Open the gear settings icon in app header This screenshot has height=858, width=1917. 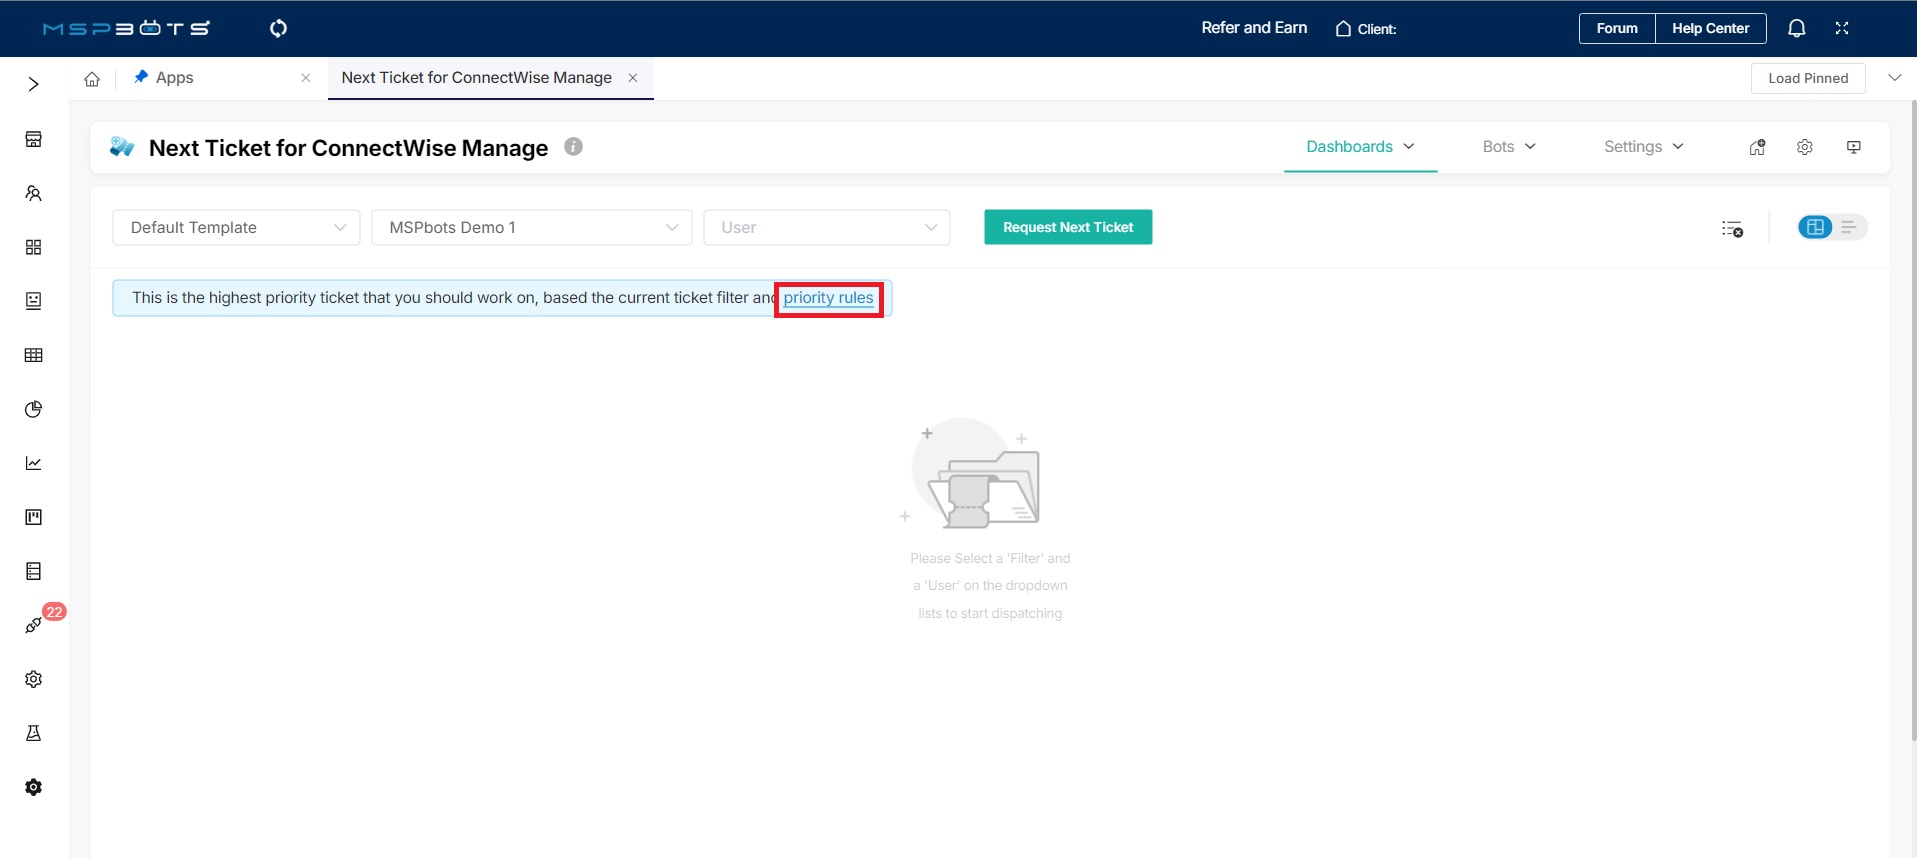point(1804,147)
